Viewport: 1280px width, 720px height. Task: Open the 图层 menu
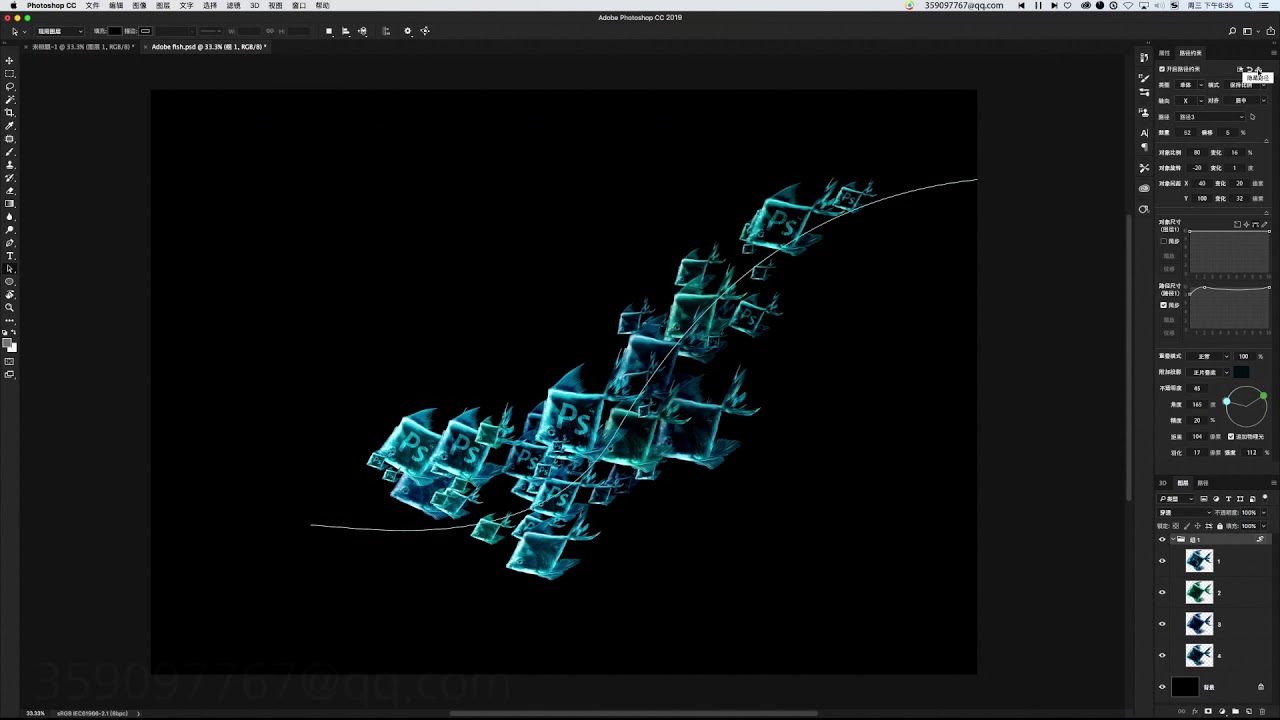tap(163, 5)
